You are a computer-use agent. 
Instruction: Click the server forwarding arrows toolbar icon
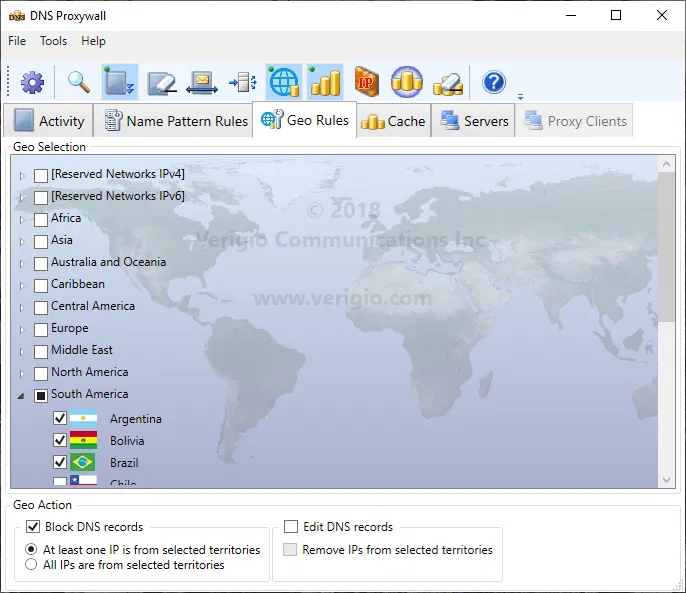pos(243,82)
